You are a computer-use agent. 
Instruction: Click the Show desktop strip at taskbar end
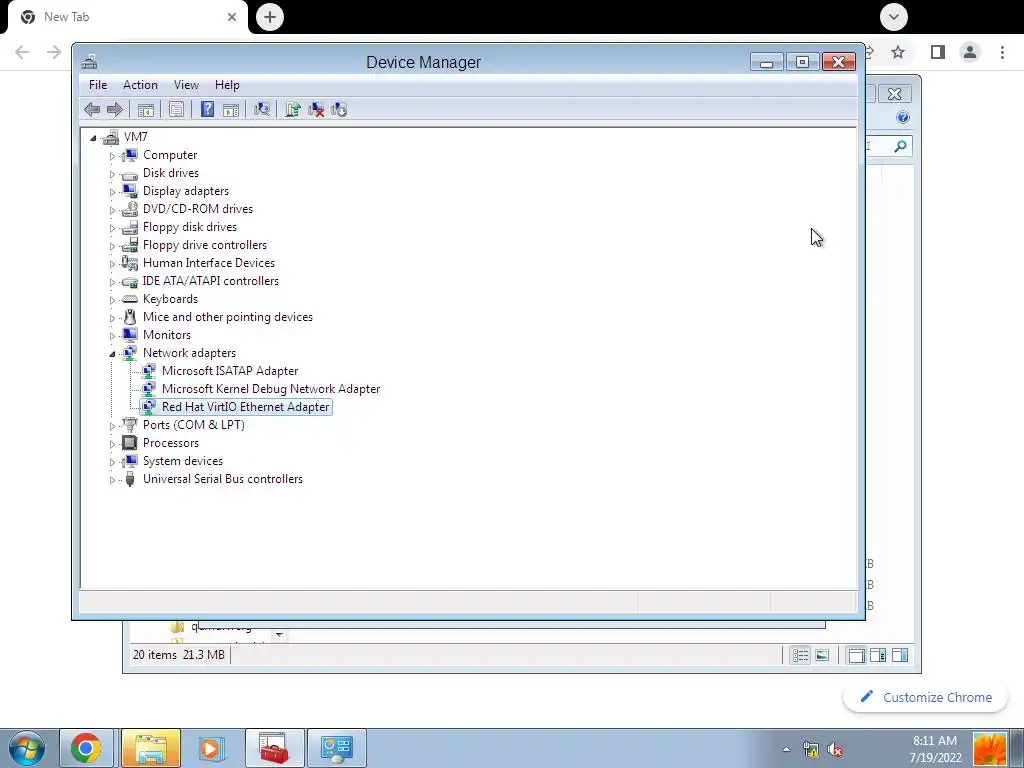[x=1016, y=748]
